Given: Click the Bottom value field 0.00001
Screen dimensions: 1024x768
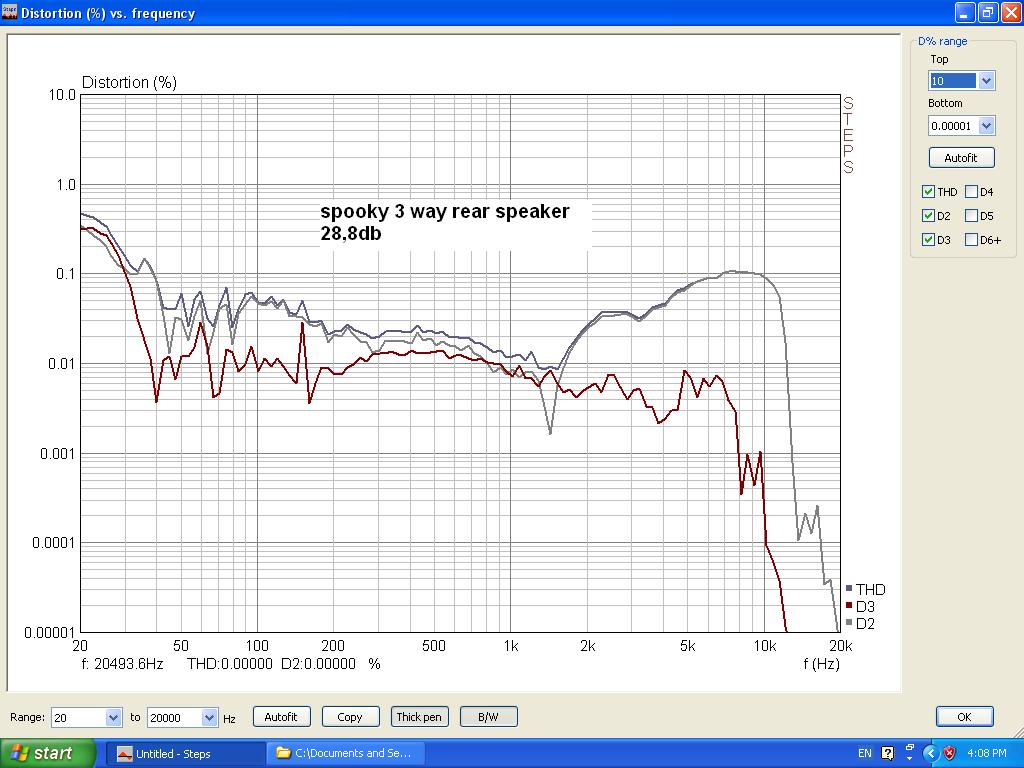Looking at the screenshot, I should [x=953, y=125].
